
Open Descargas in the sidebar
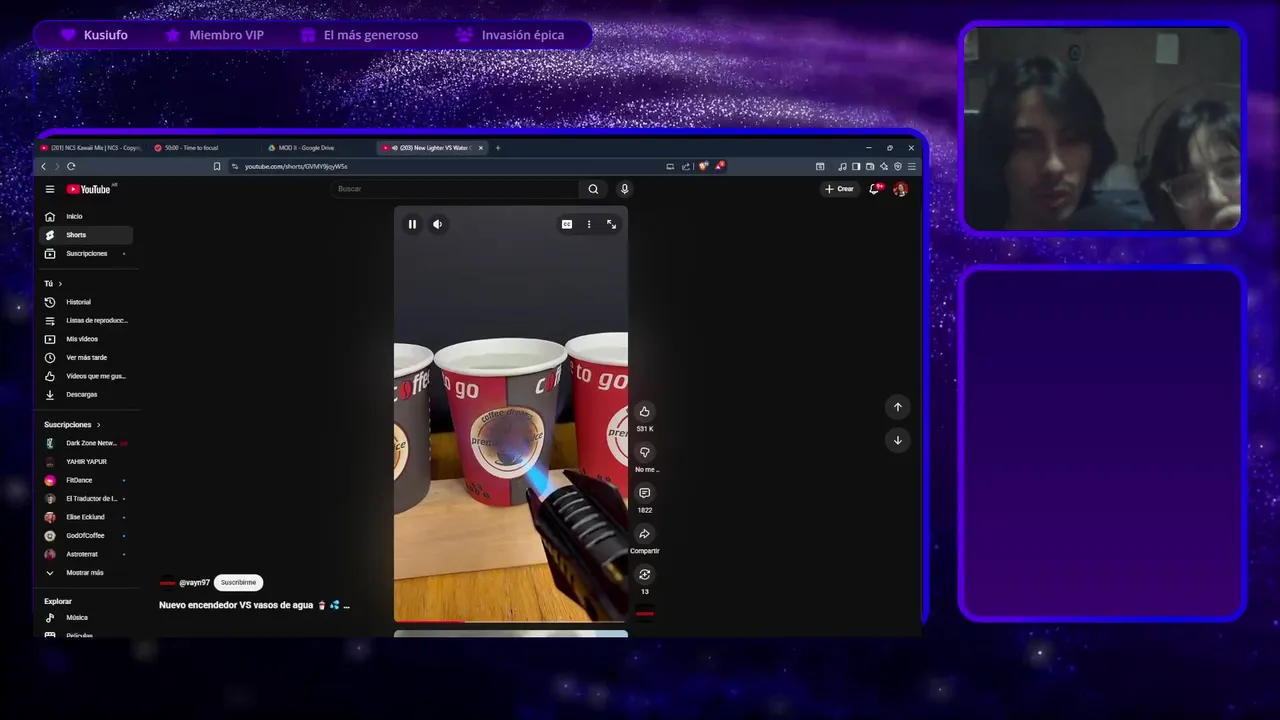tap(85, 394)
